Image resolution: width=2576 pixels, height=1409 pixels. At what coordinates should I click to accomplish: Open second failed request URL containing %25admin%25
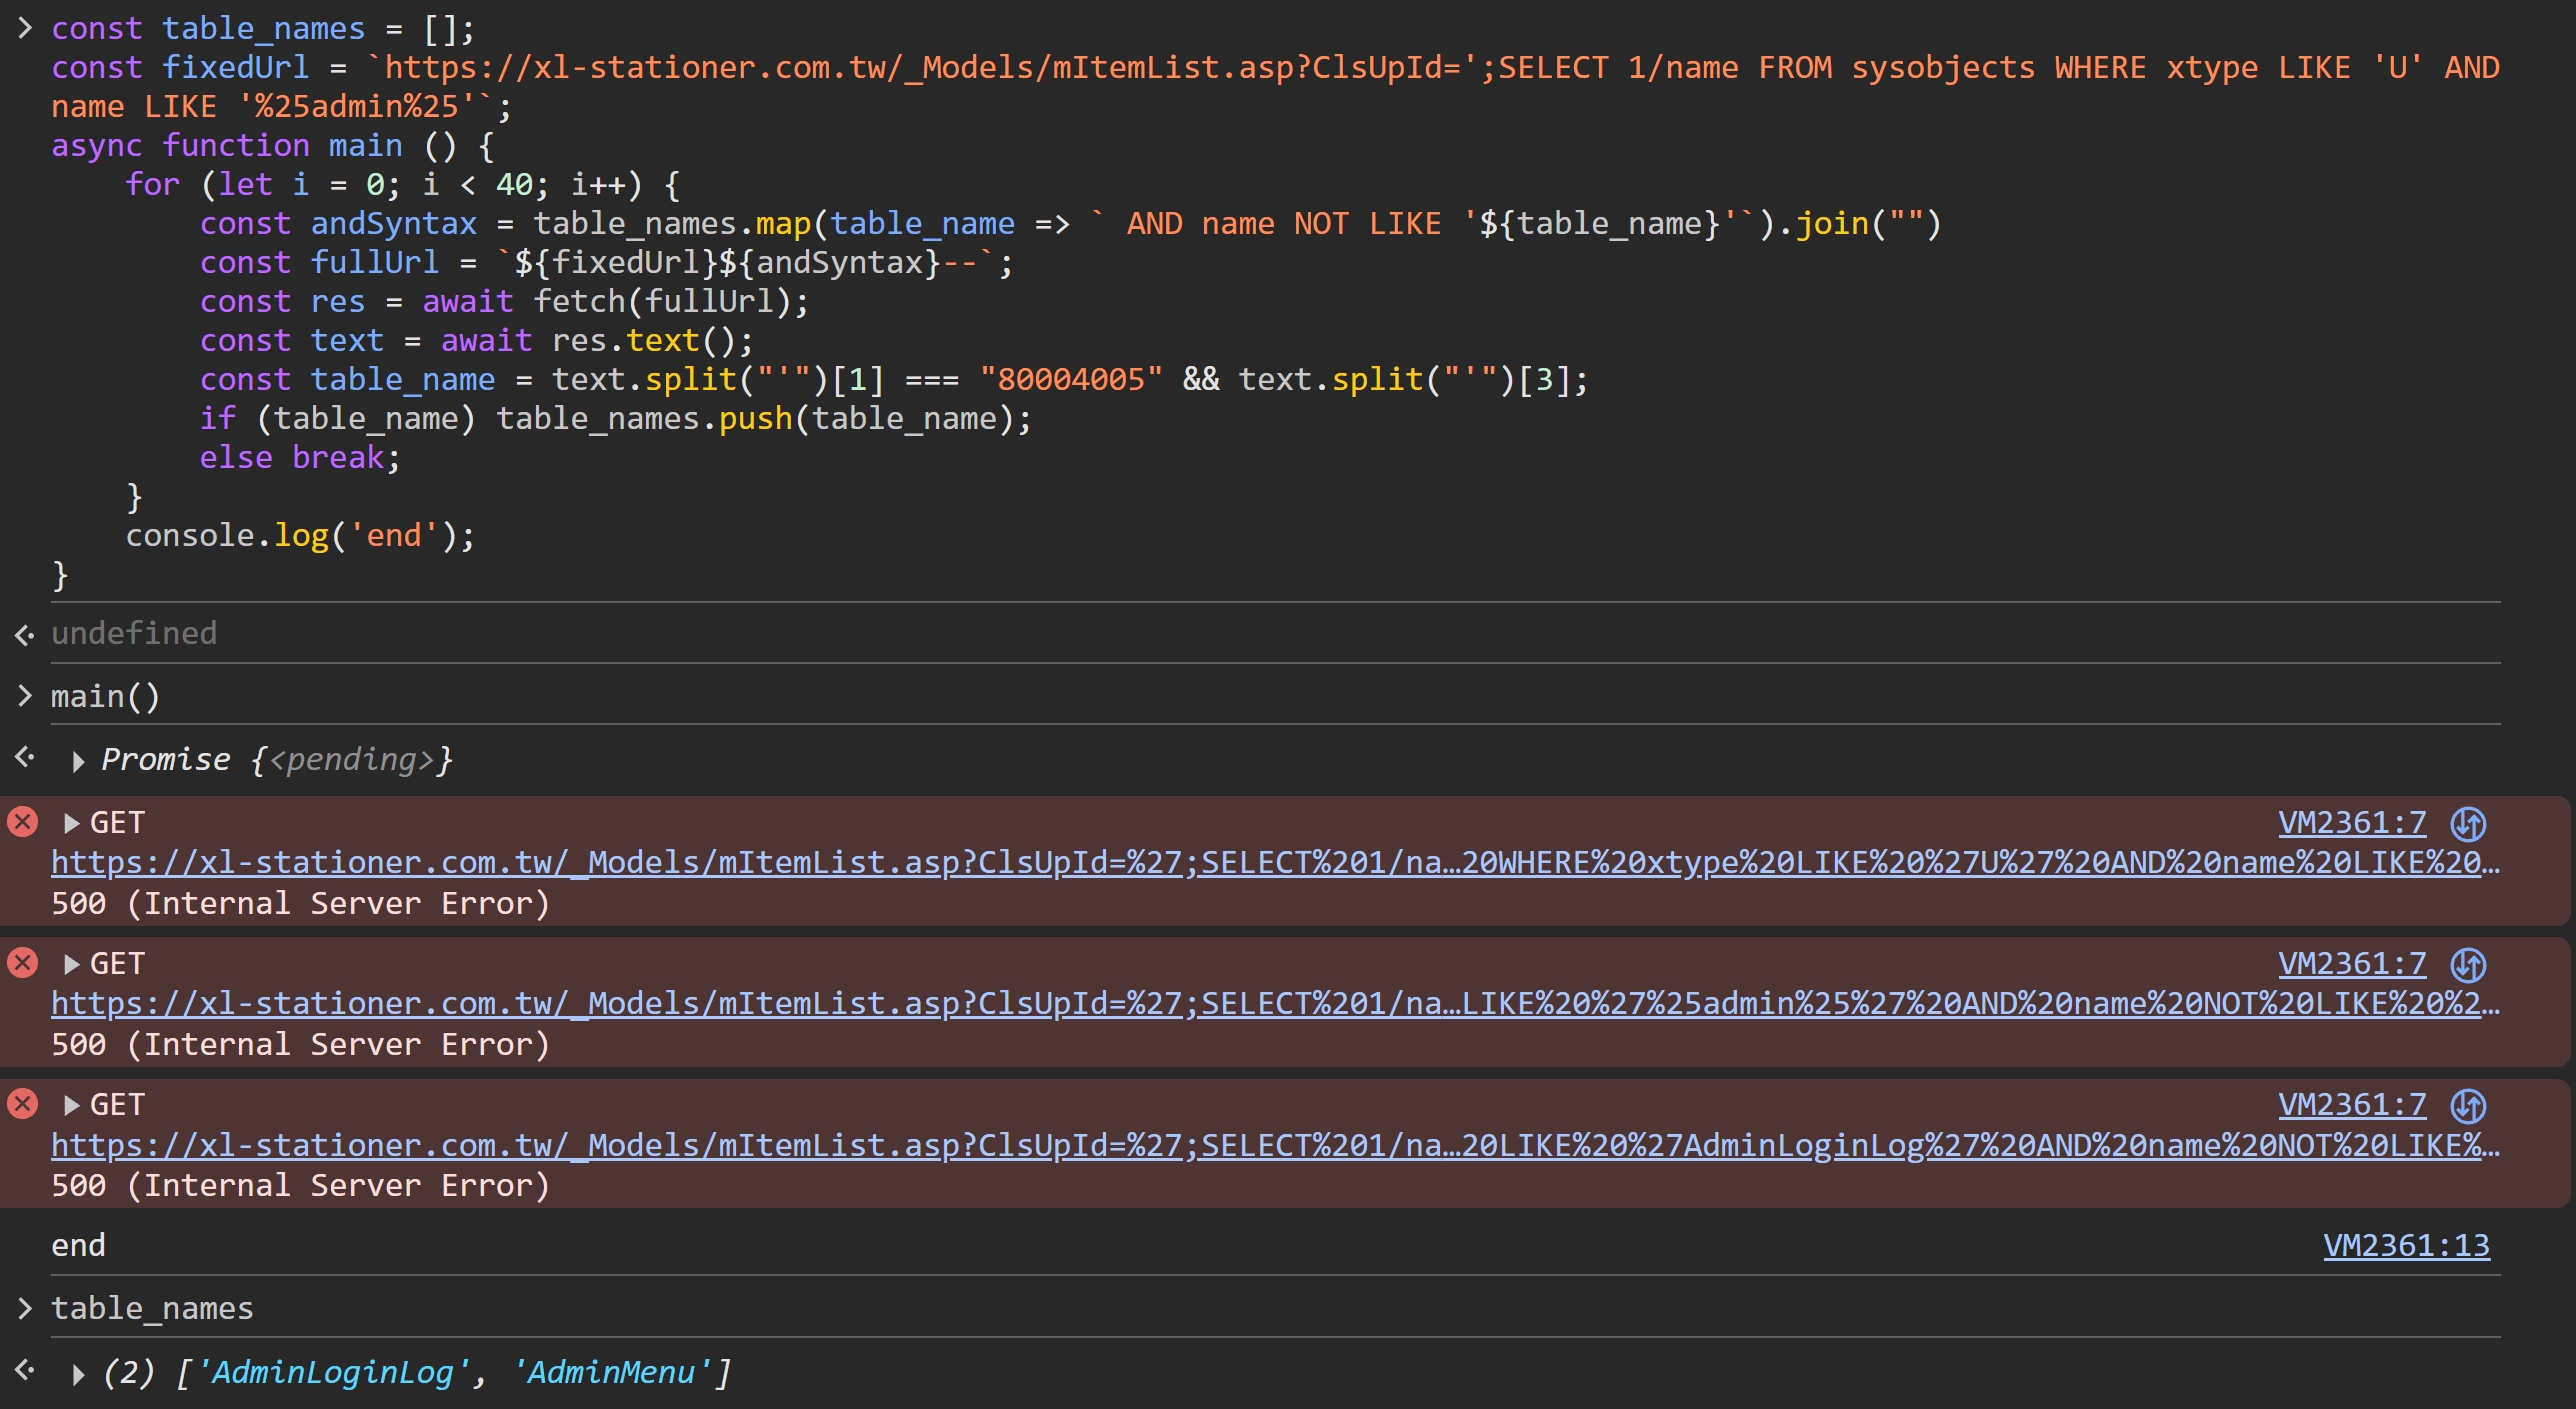tap(1275, 1004)
